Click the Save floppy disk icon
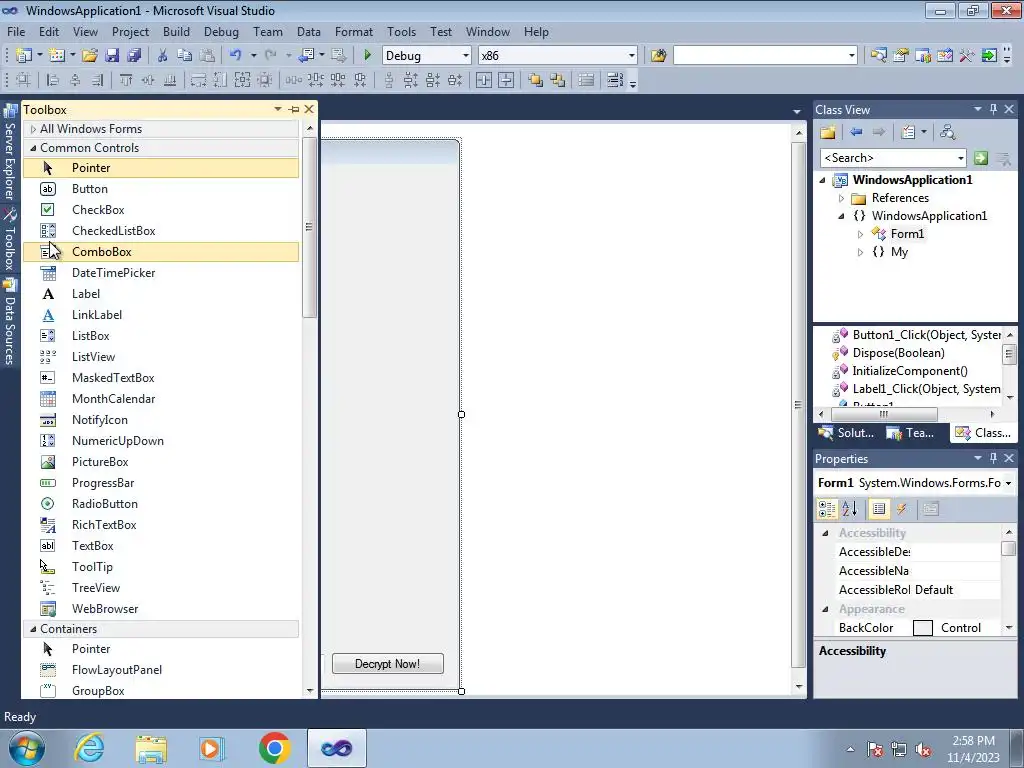 click(112, 56)
